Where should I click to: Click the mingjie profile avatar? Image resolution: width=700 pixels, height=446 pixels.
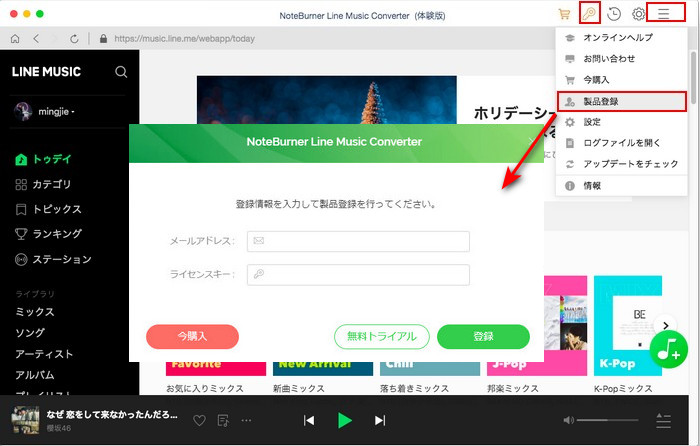pyautogui.click(x=23, y=111)
